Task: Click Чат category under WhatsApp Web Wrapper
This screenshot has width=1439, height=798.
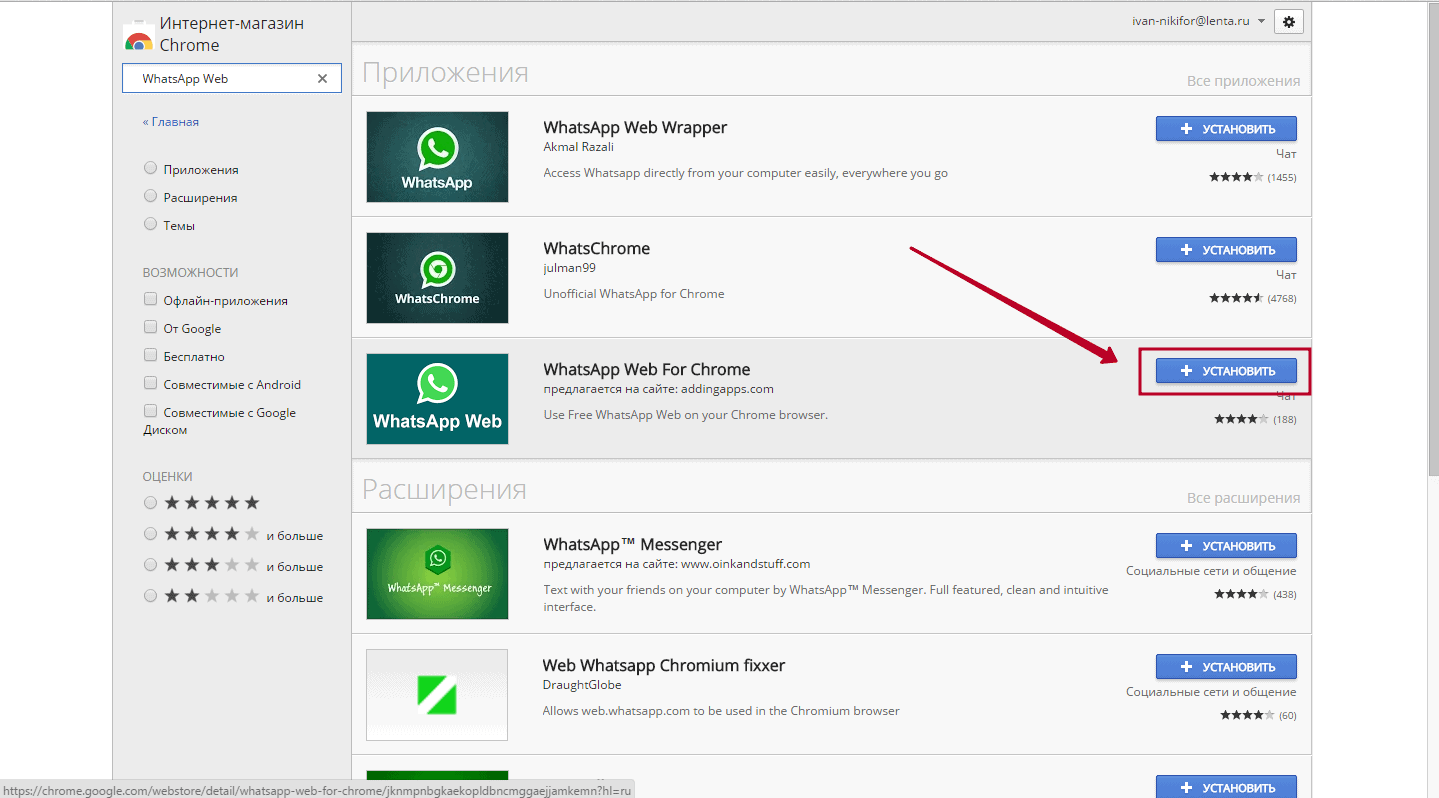Action: (x=1286, y=154)
